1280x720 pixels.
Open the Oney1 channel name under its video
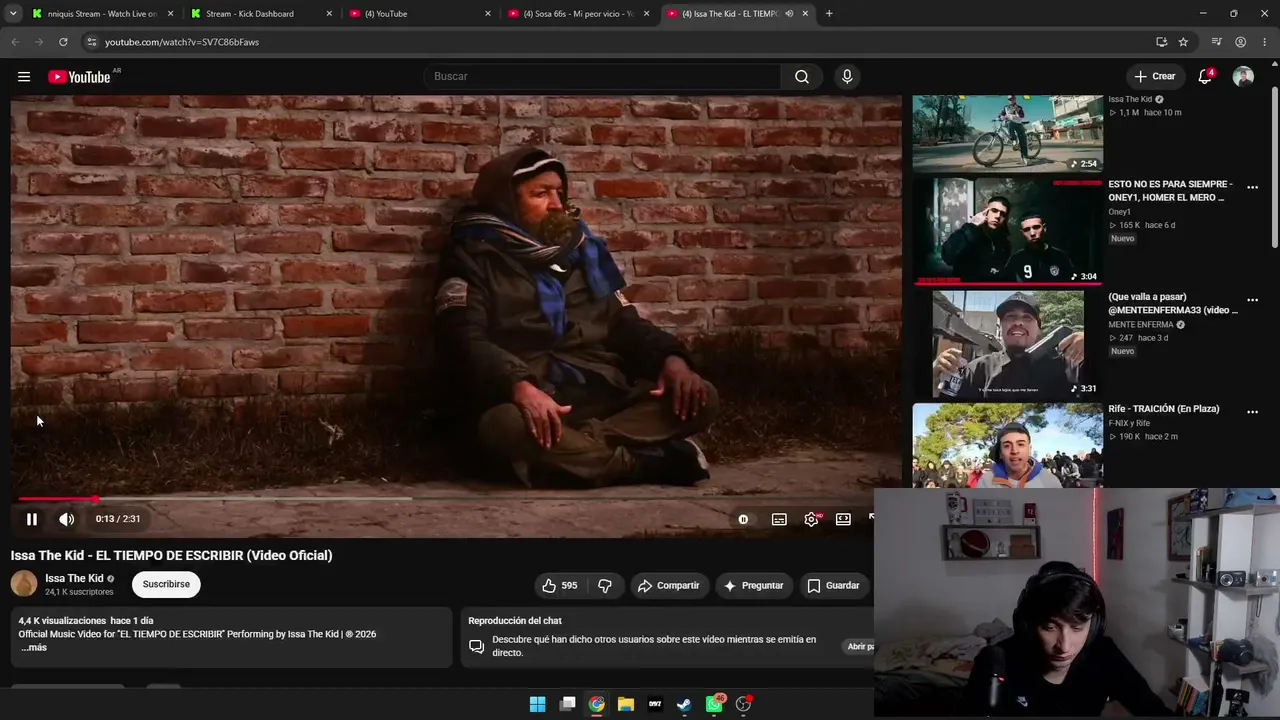pyautogui.click(x=1119, y=212)
